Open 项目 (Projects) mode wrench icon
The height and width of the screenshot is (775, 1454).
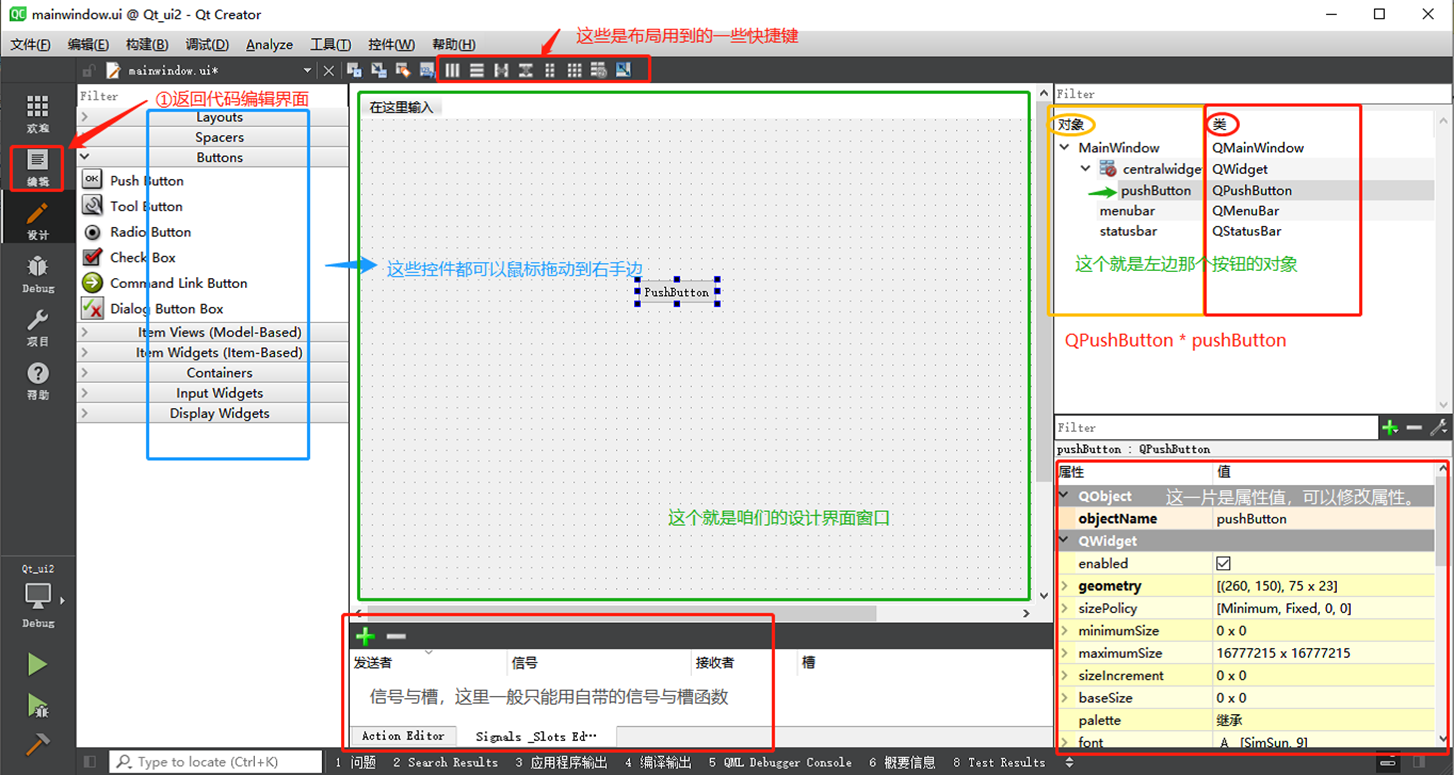(x=37, y=327)
